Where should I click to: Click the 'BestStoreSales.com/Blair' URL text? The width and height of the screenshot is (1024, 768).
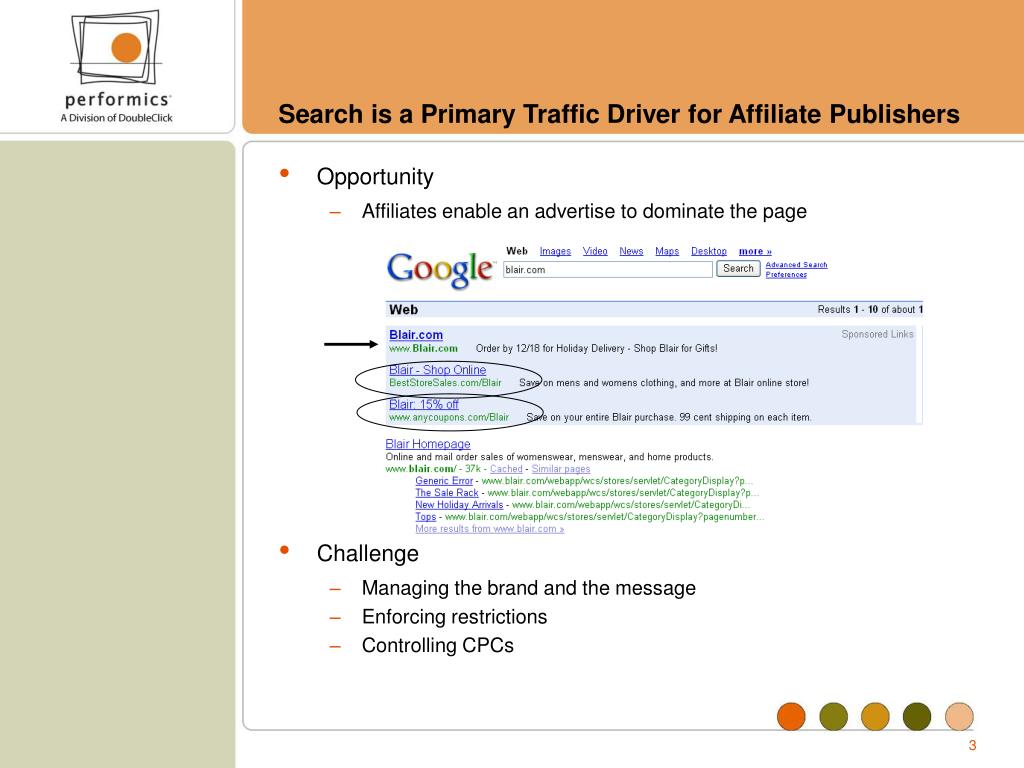click(x=445, y=383)
